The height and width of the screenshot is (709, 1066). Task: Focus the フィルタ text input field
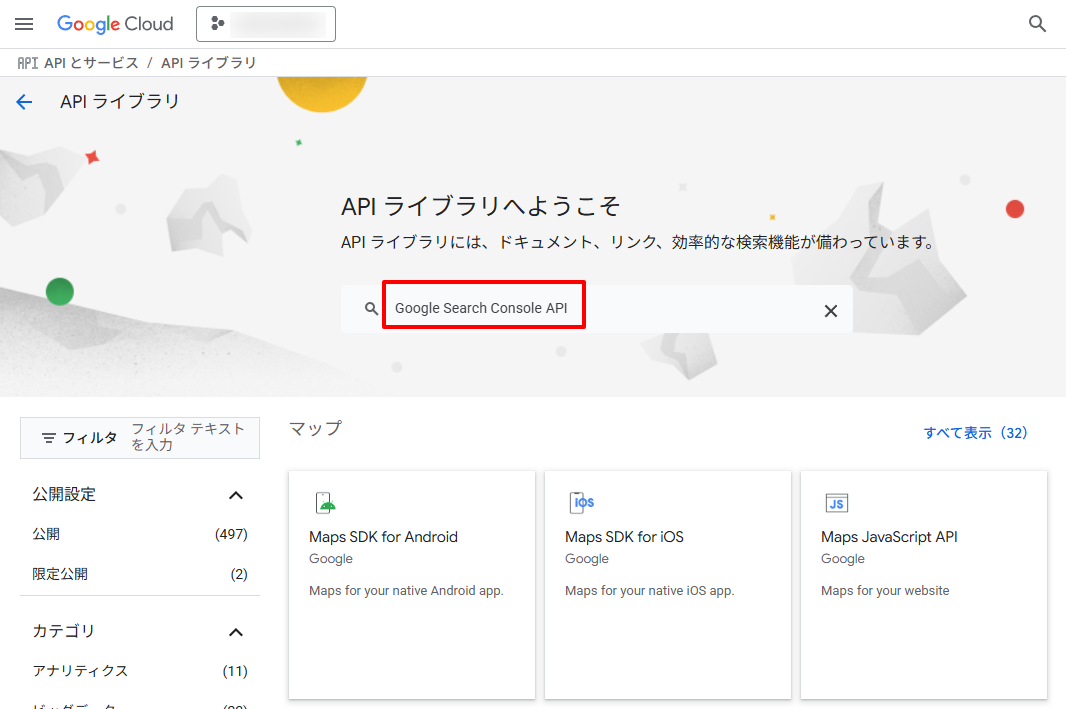tap(188, 437)
